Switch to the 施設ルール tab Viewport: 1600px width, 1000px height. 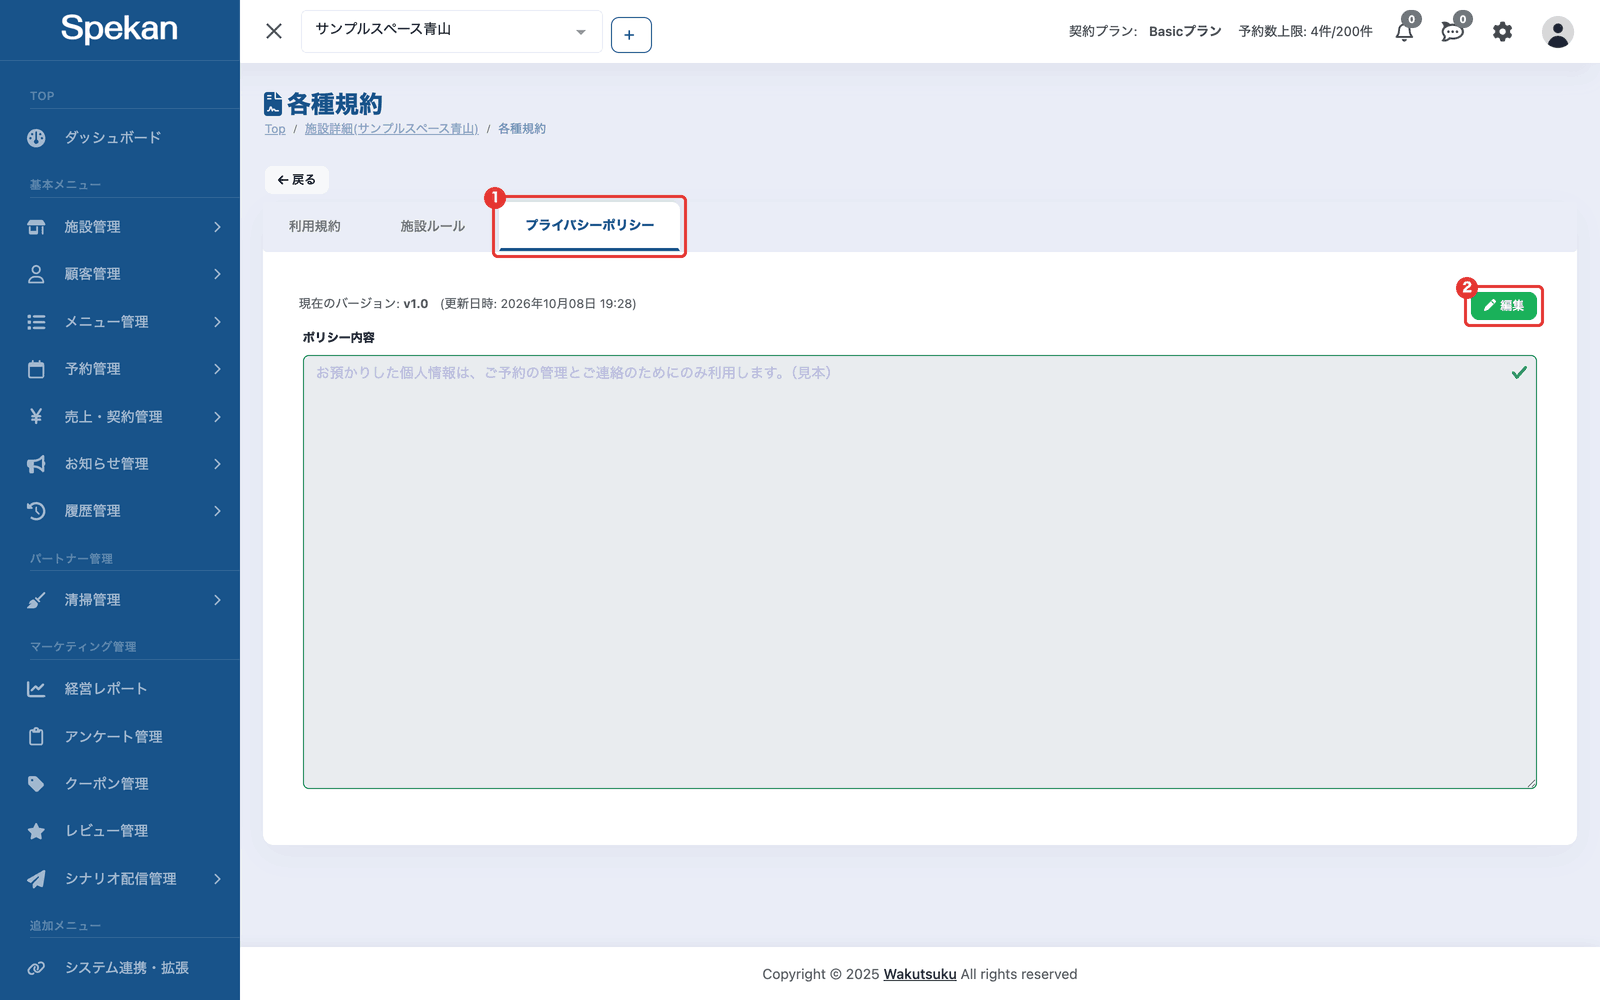pyautogui.click(x=433, y=227)
